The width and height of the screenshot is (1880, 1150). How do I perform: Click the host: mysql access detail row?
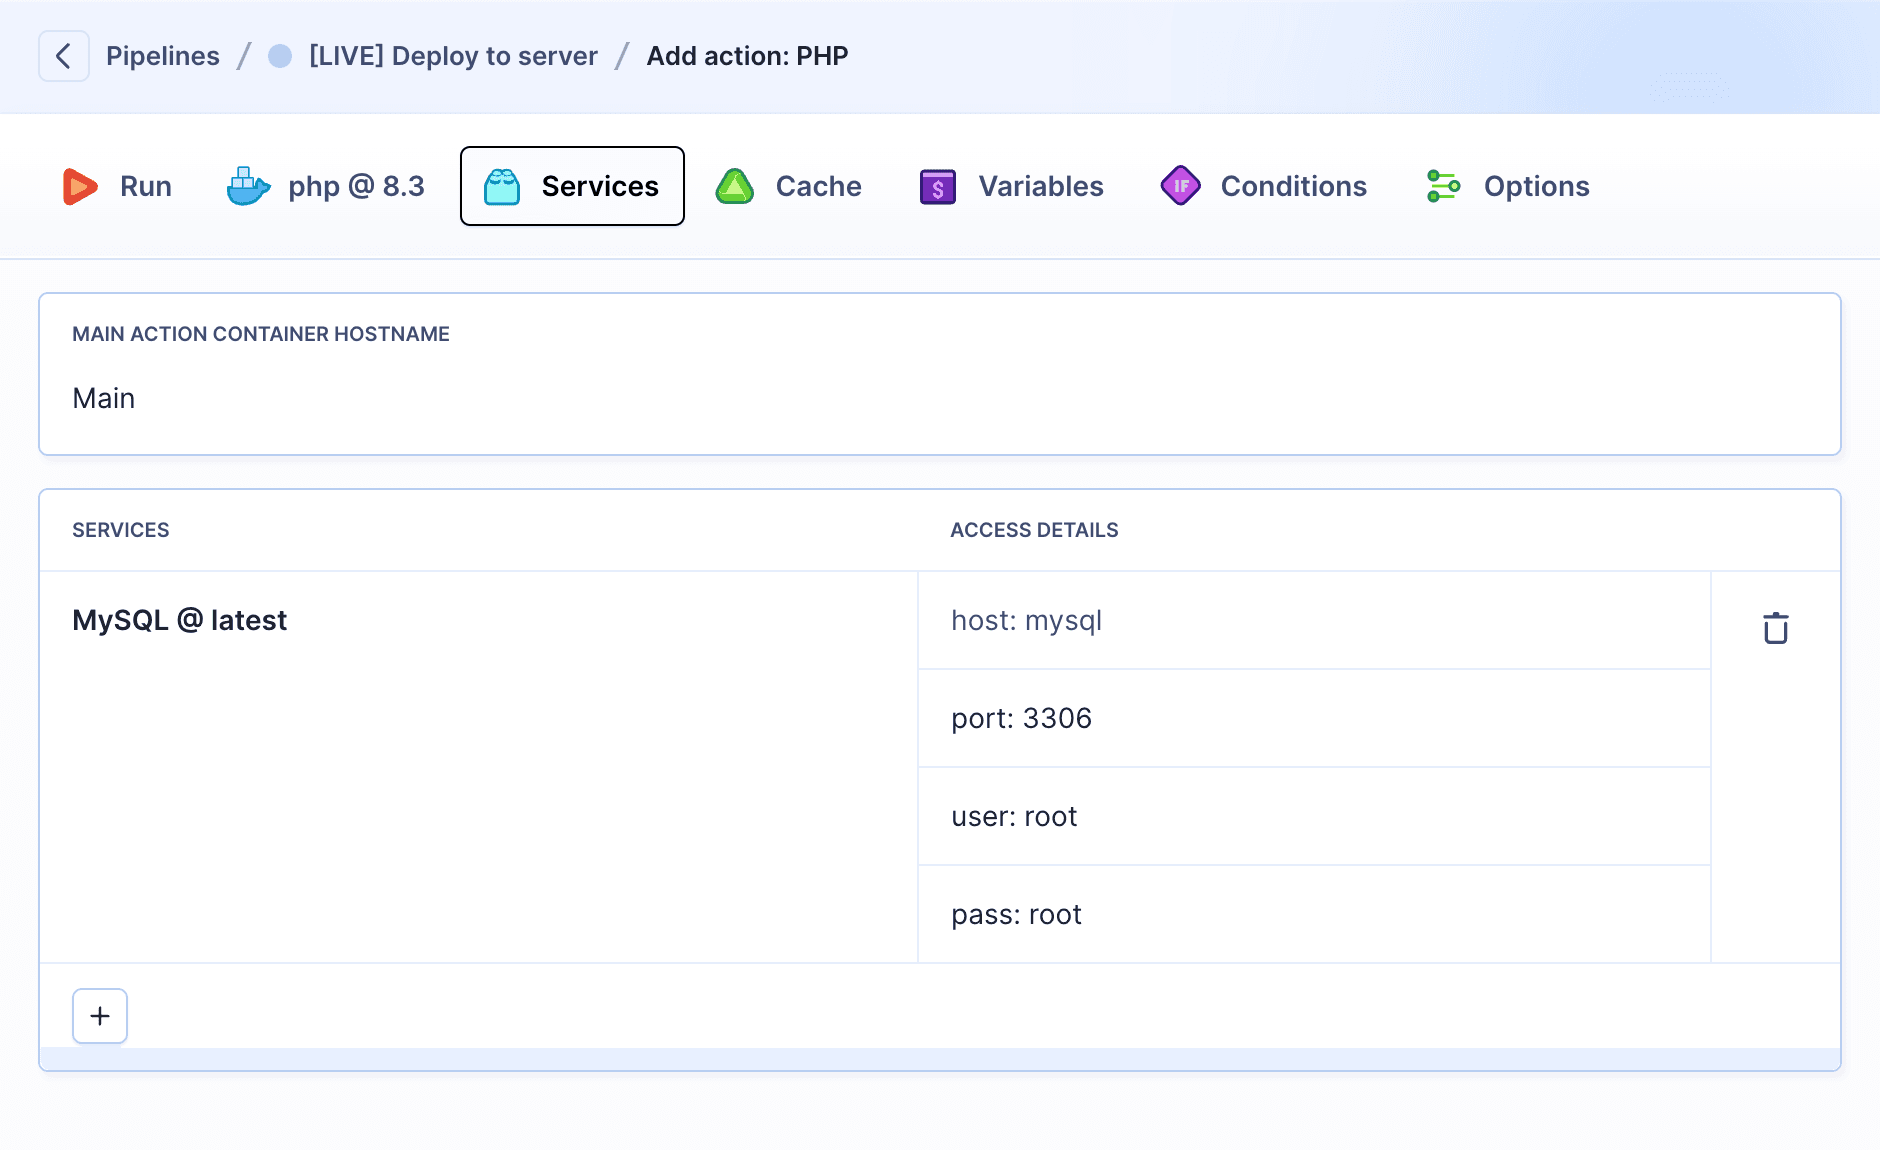click(x=1026, y=620)
